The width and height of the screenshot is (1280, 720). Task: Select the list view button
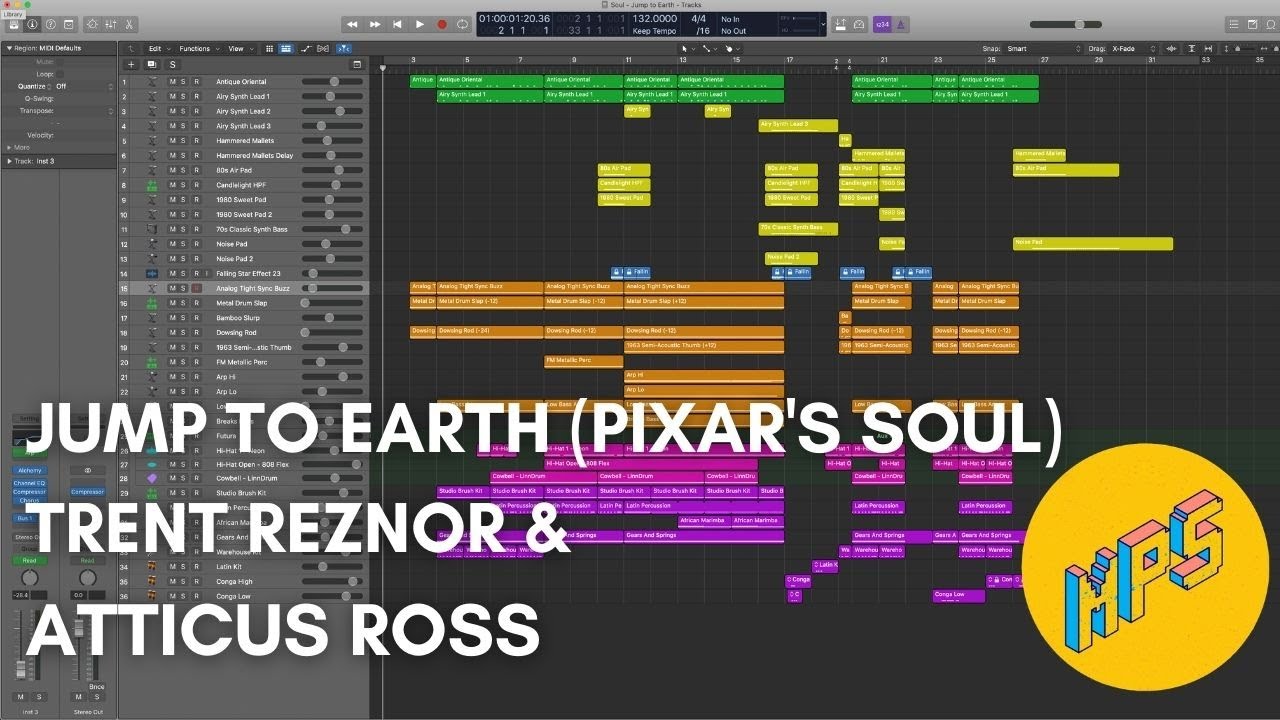tap(286, 48)
